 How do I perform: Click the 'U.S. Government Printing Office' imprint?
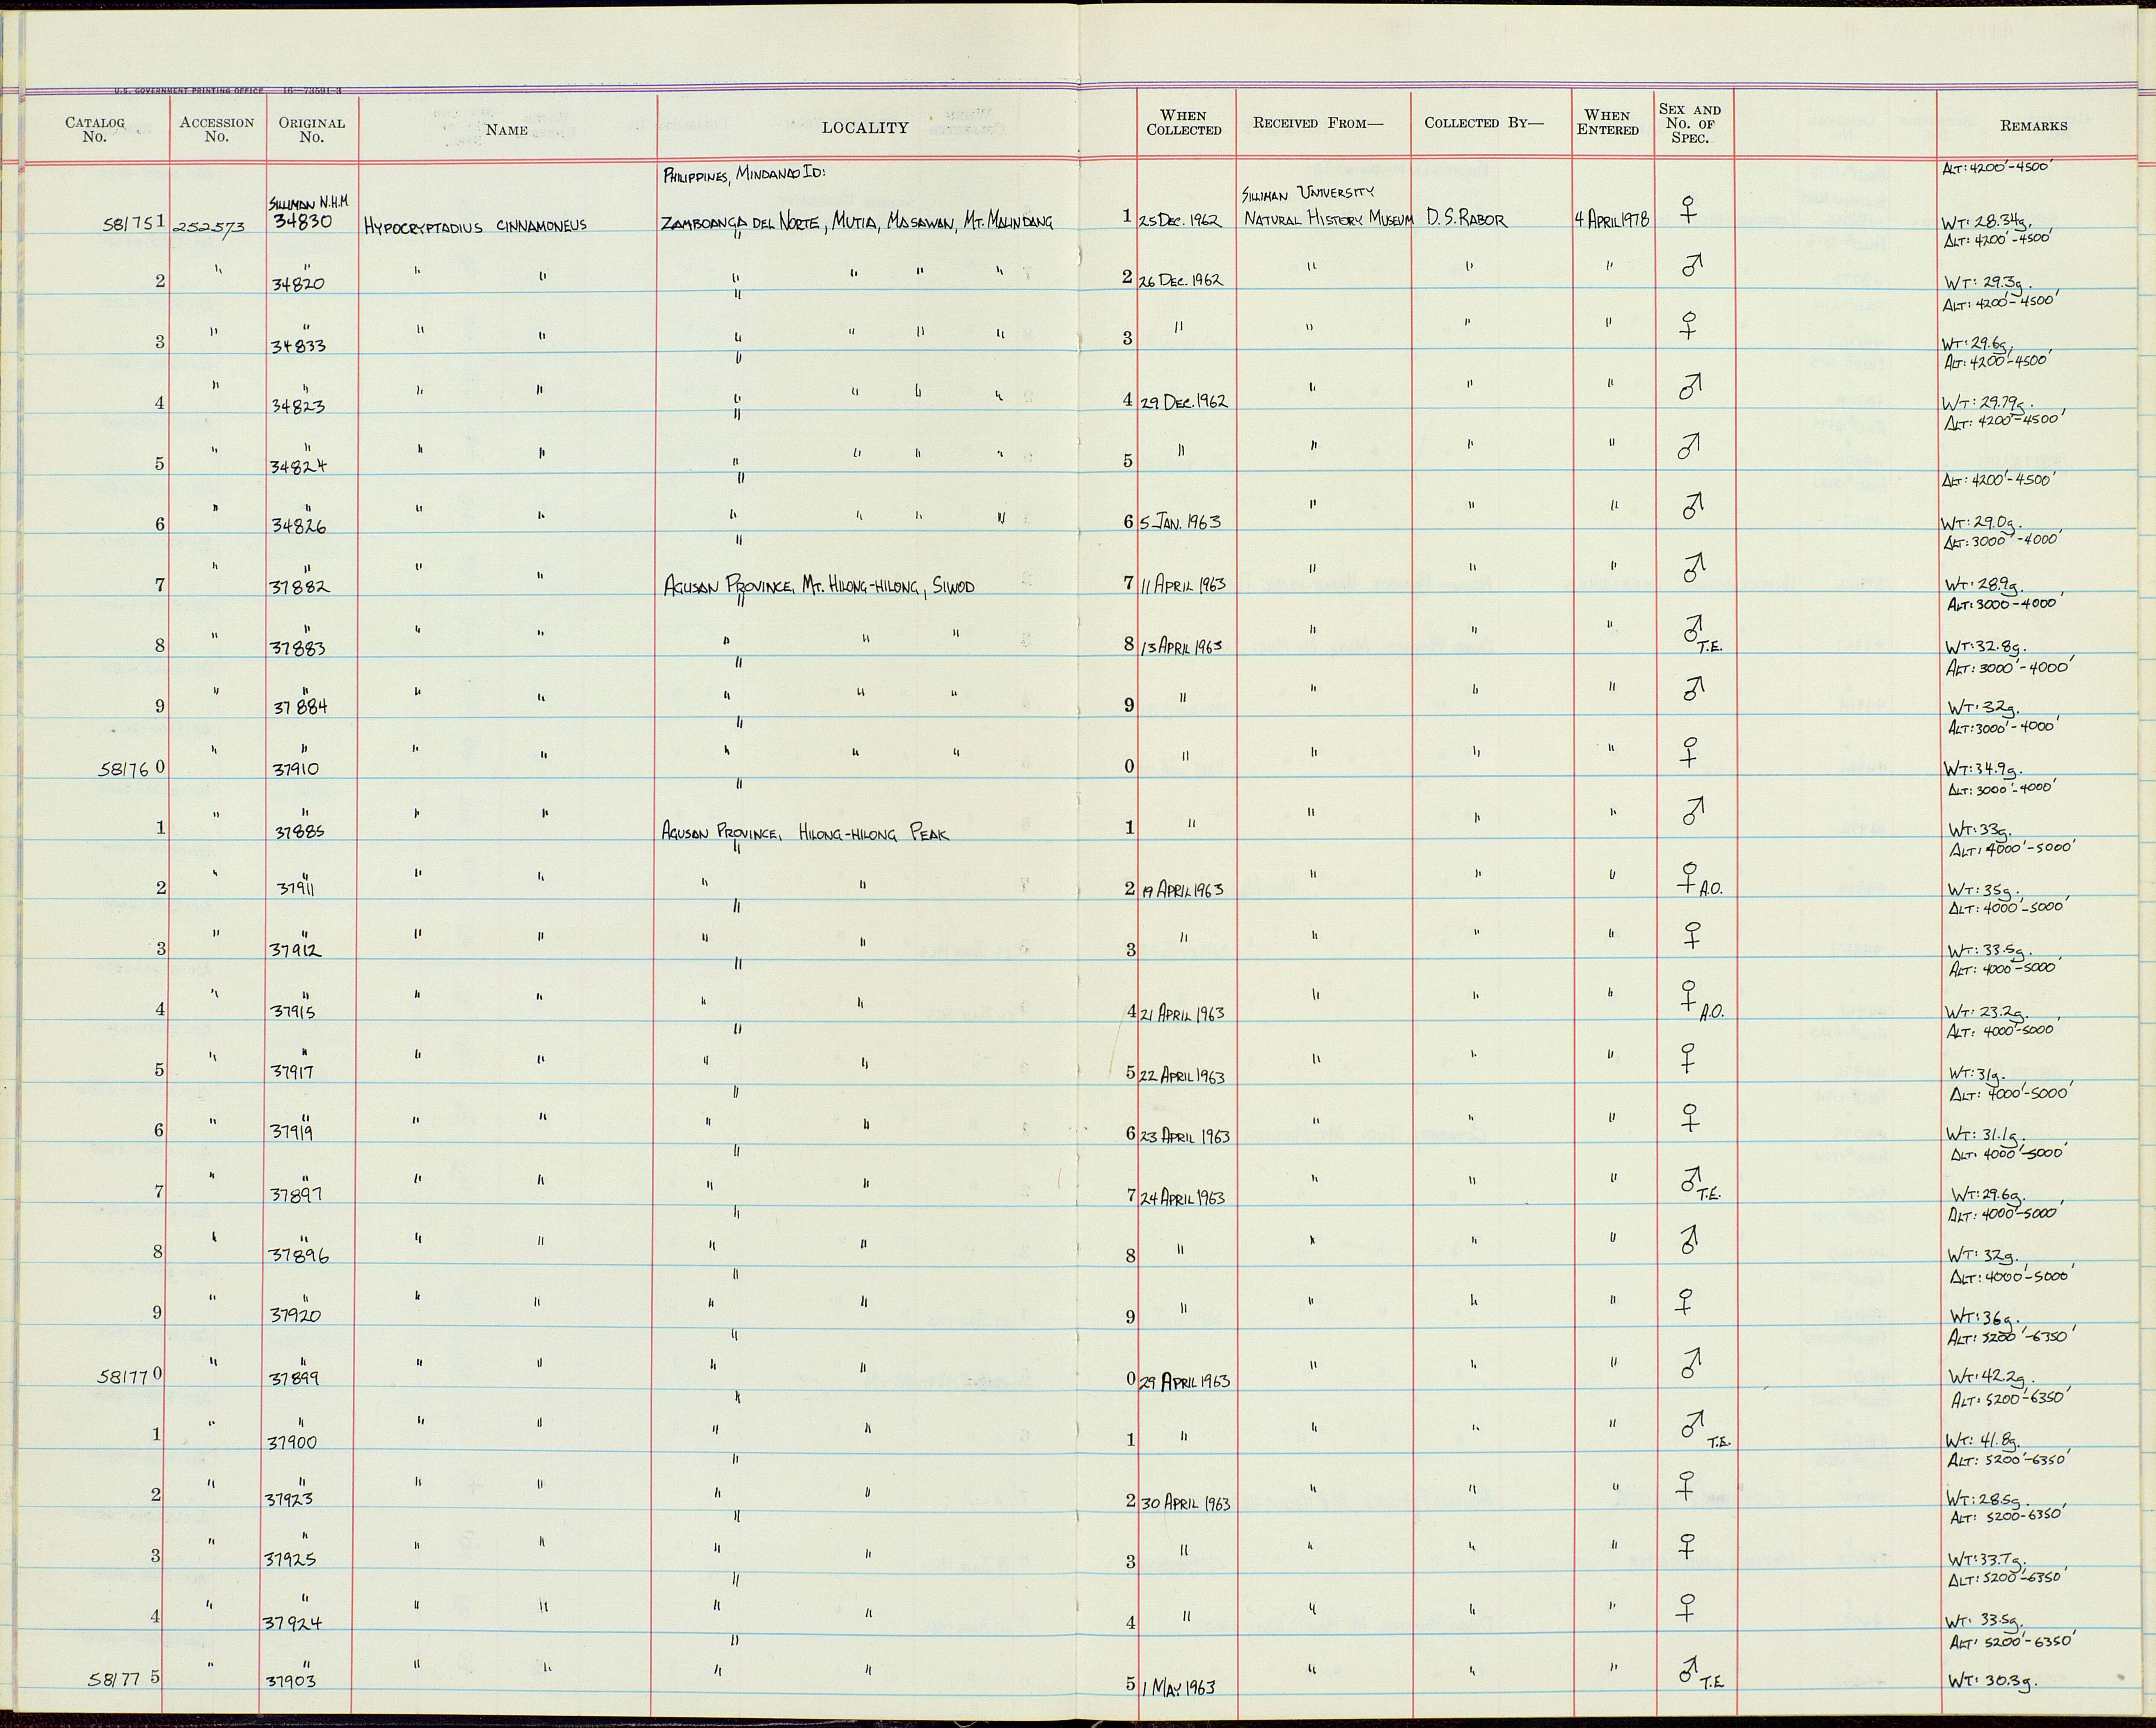point(189,91)
